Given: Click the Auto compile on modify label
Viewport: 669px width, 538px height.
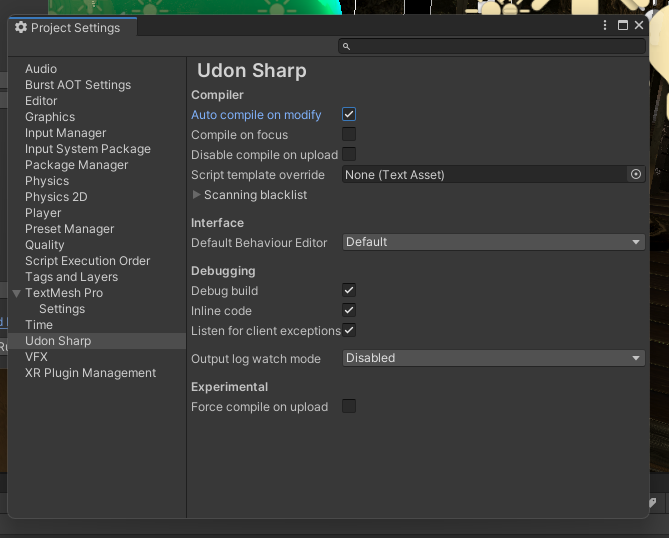Looking at the screenshot, I should tap(256, 115).
